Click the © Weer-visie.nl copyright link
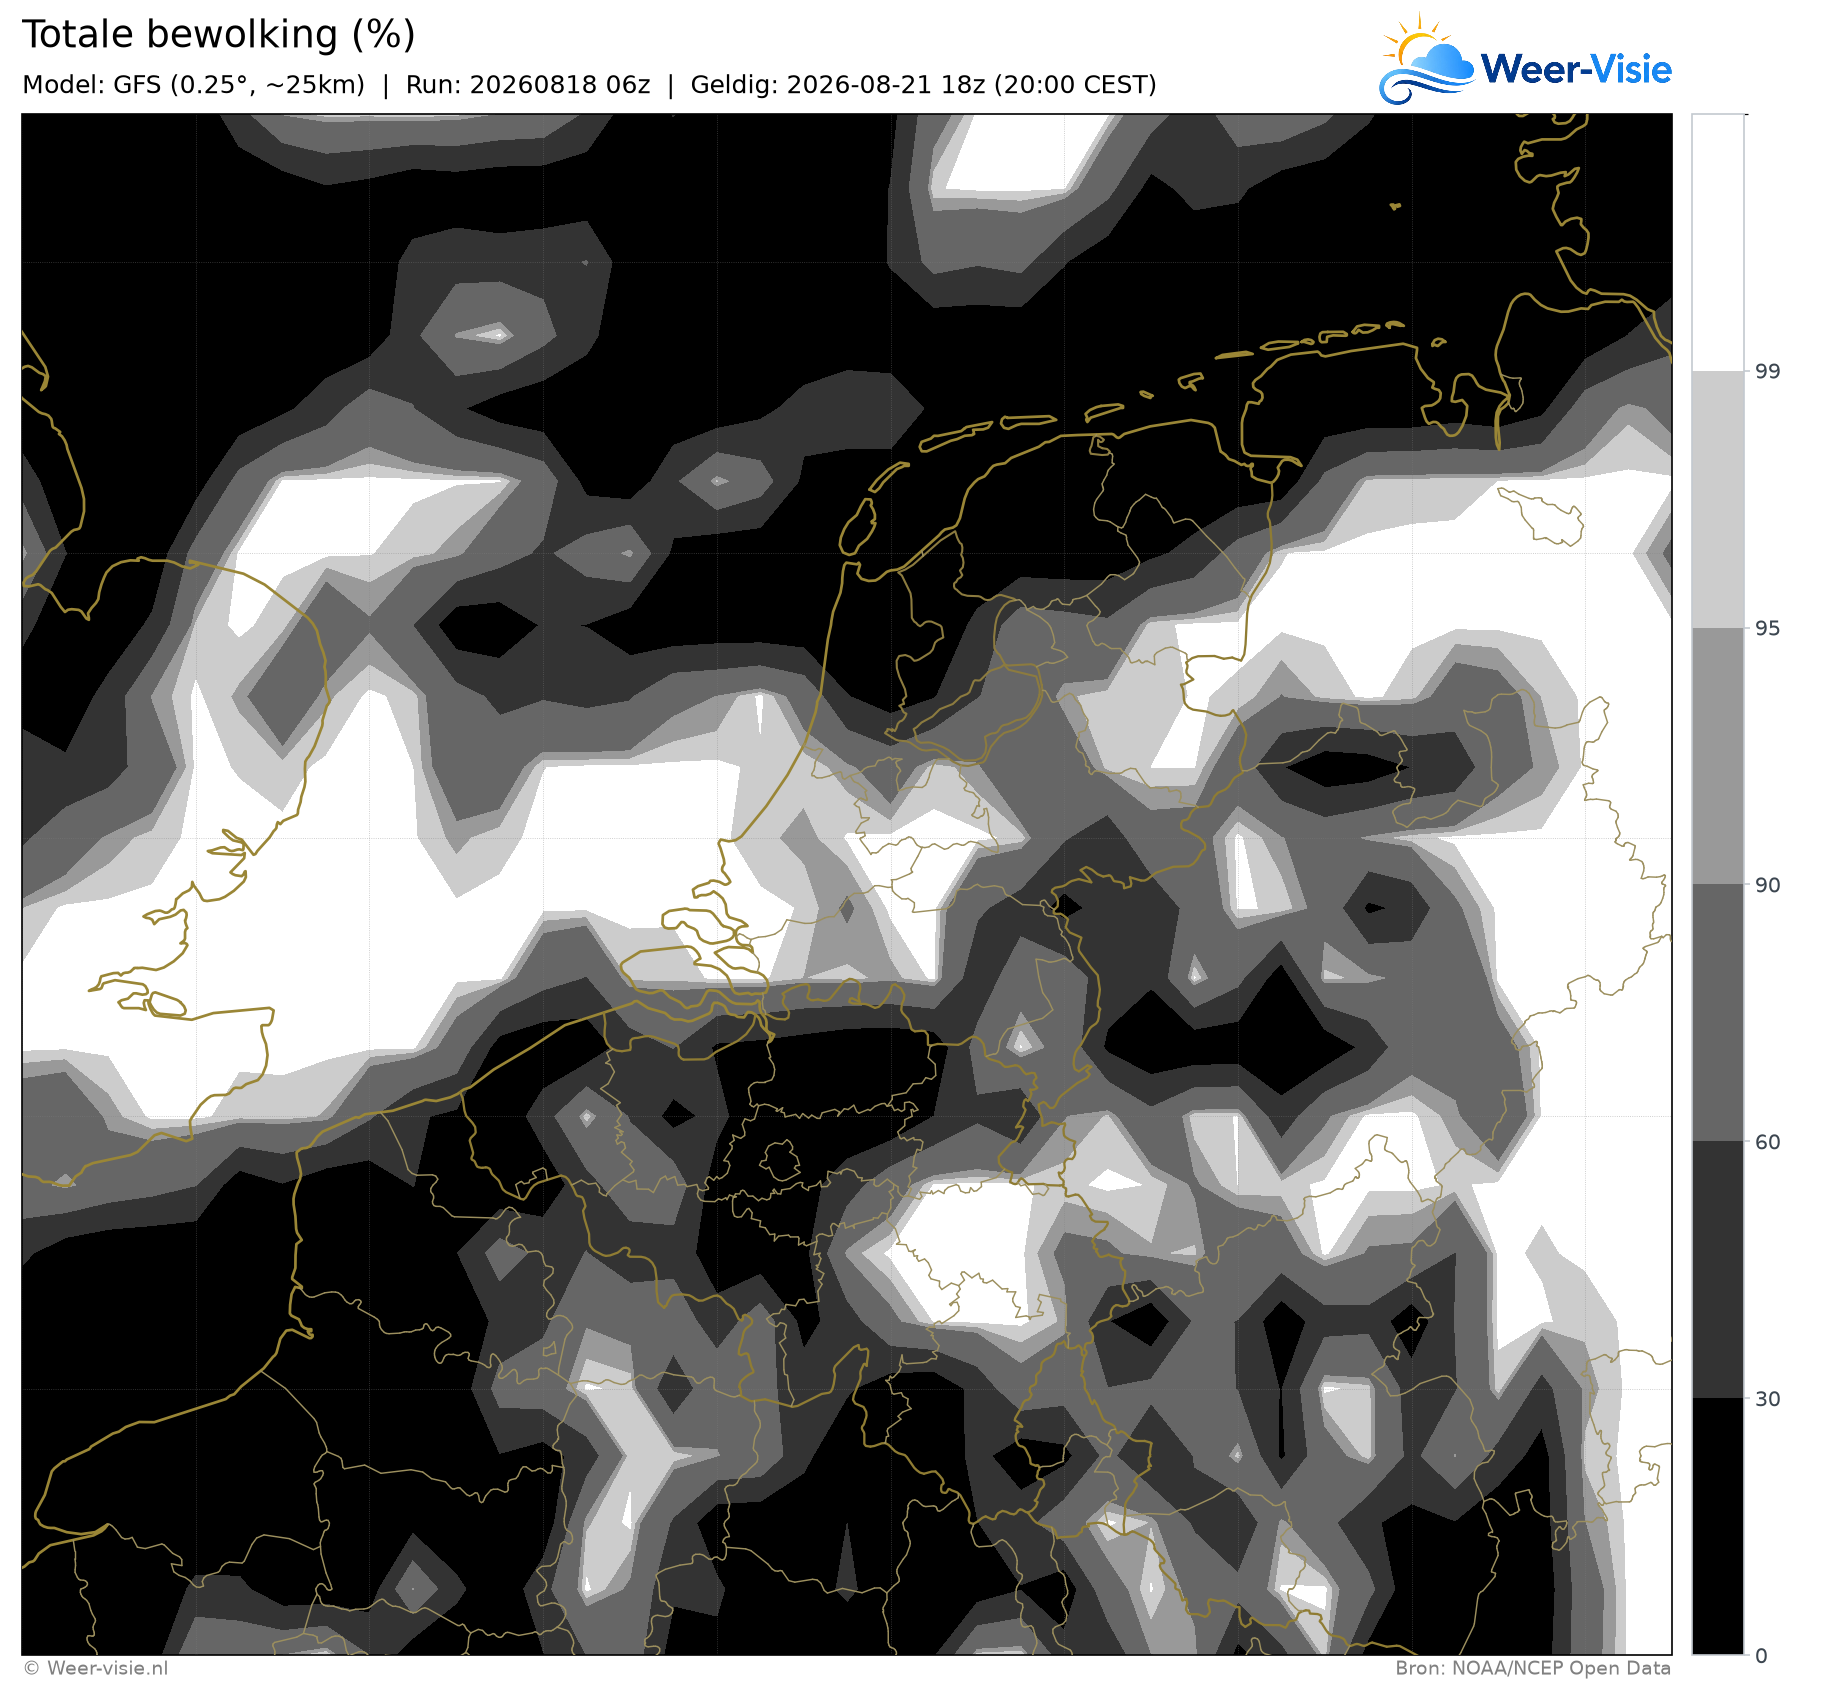Viewport: 1824px width, 1681px height. point(96,1668)
